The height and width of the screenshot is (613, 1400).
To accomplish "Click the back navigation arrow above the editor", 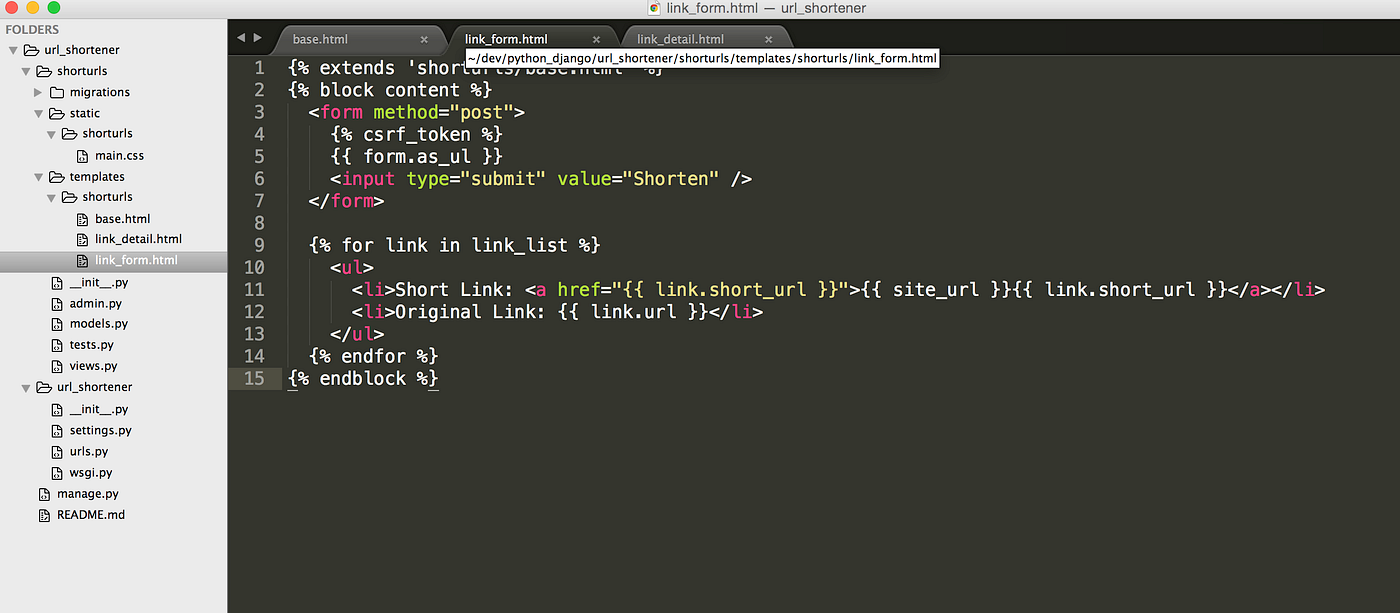I will [240, 37].
